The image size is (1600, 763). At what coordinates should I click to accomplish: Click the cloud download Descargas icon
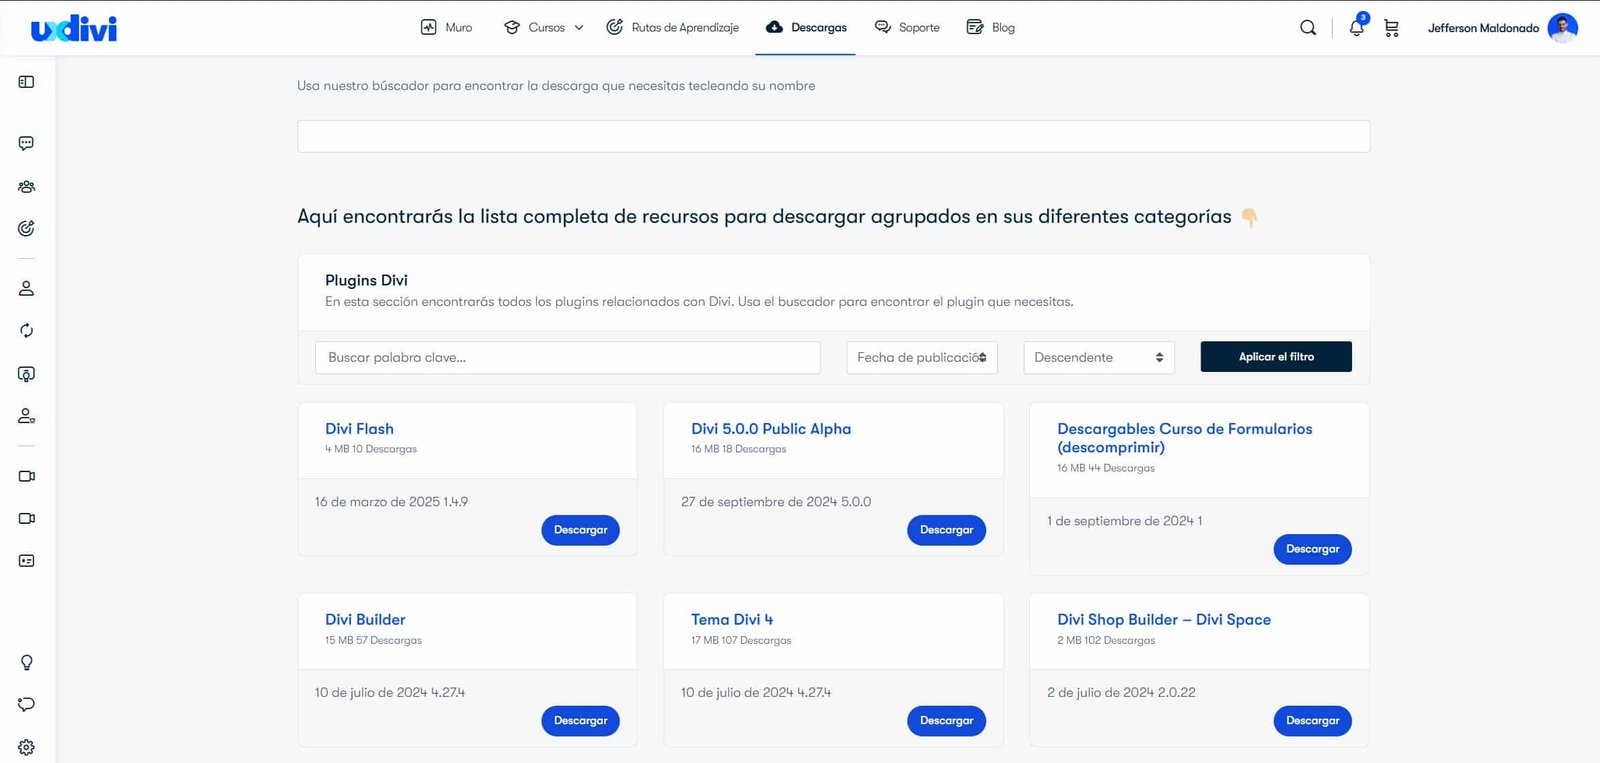click(x=774, y=28)
